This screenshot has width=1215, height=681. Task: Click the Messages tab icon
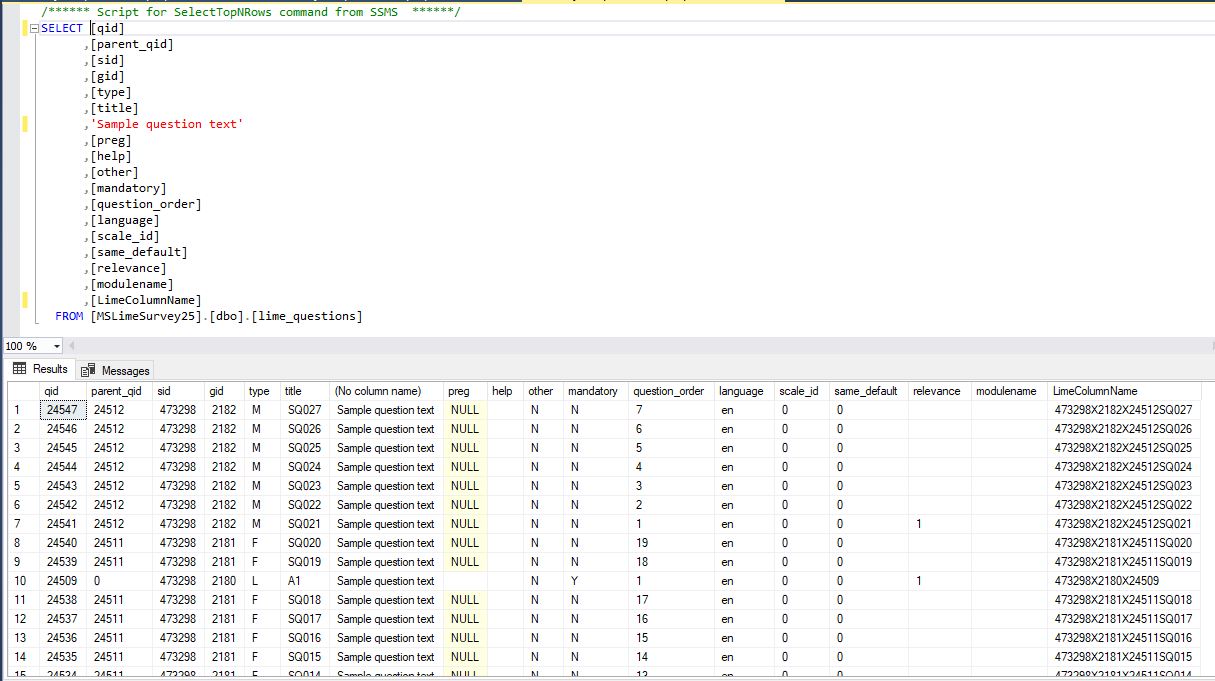click(89, 370)
